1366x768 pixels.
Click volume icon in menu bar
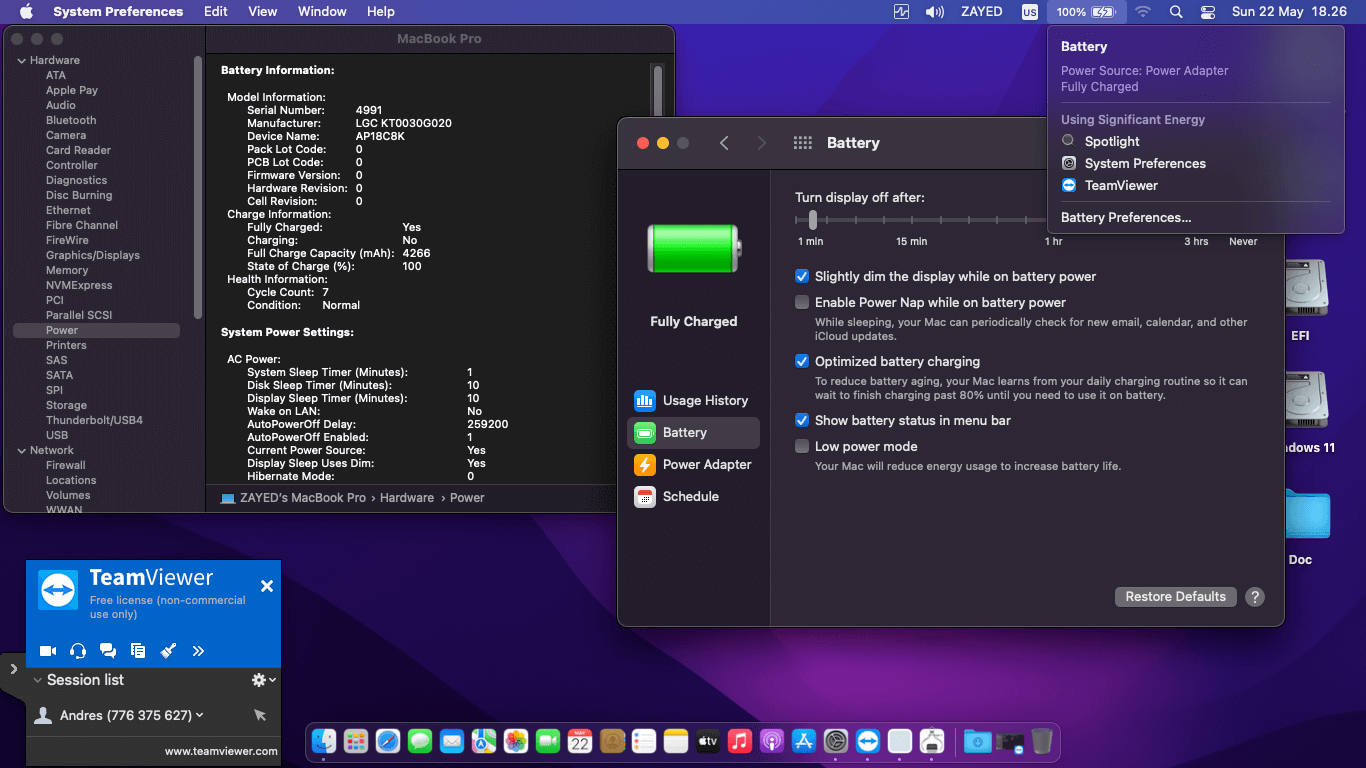tap(935, 12)
